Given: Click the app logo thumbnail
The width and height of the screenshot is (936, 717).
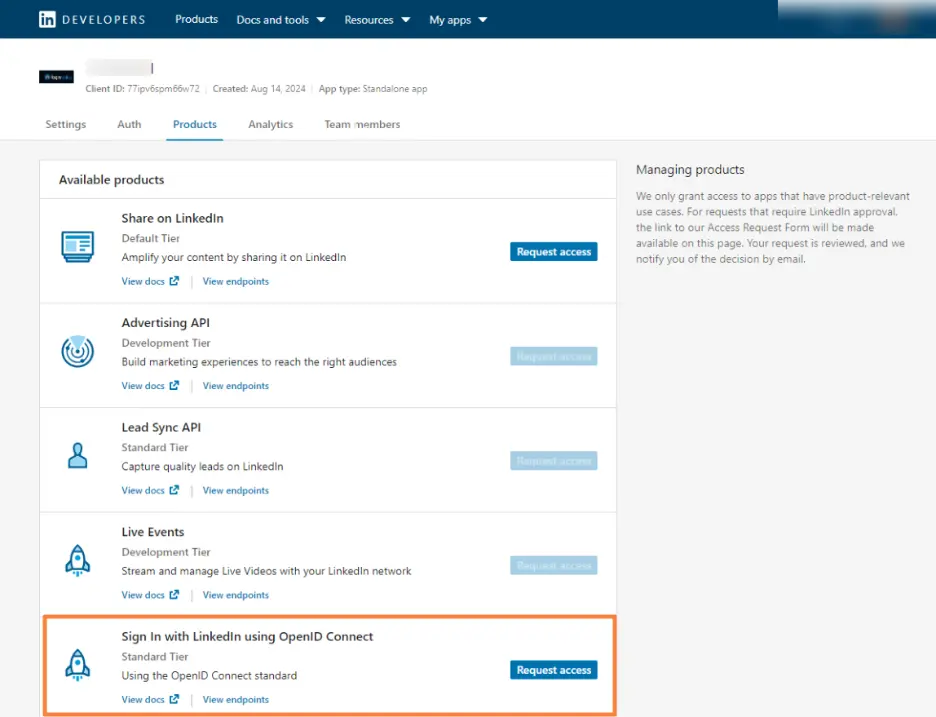Looking at the screenshot, I should click(x=56, y=76).
